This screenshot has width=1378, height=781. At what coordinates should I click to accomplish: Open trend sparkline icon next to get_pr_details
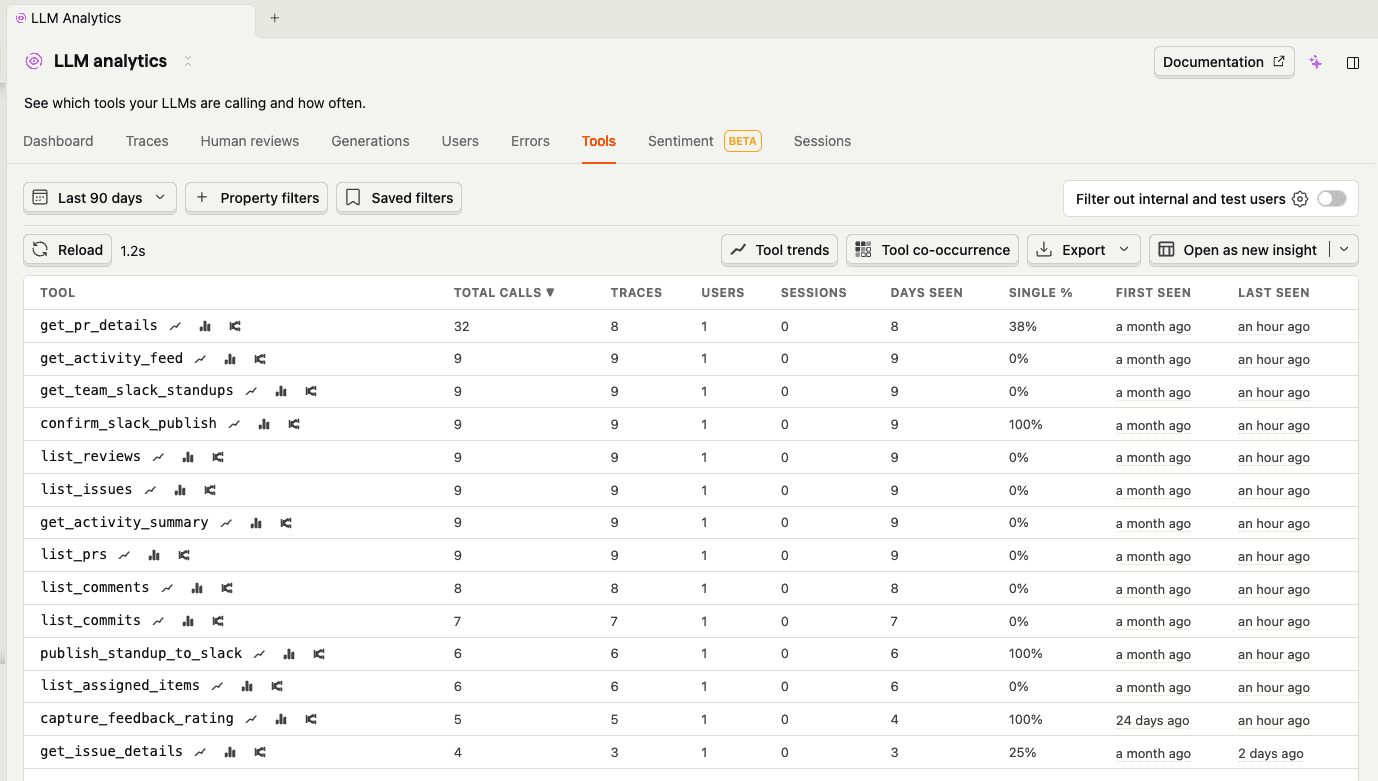[174, 325]
